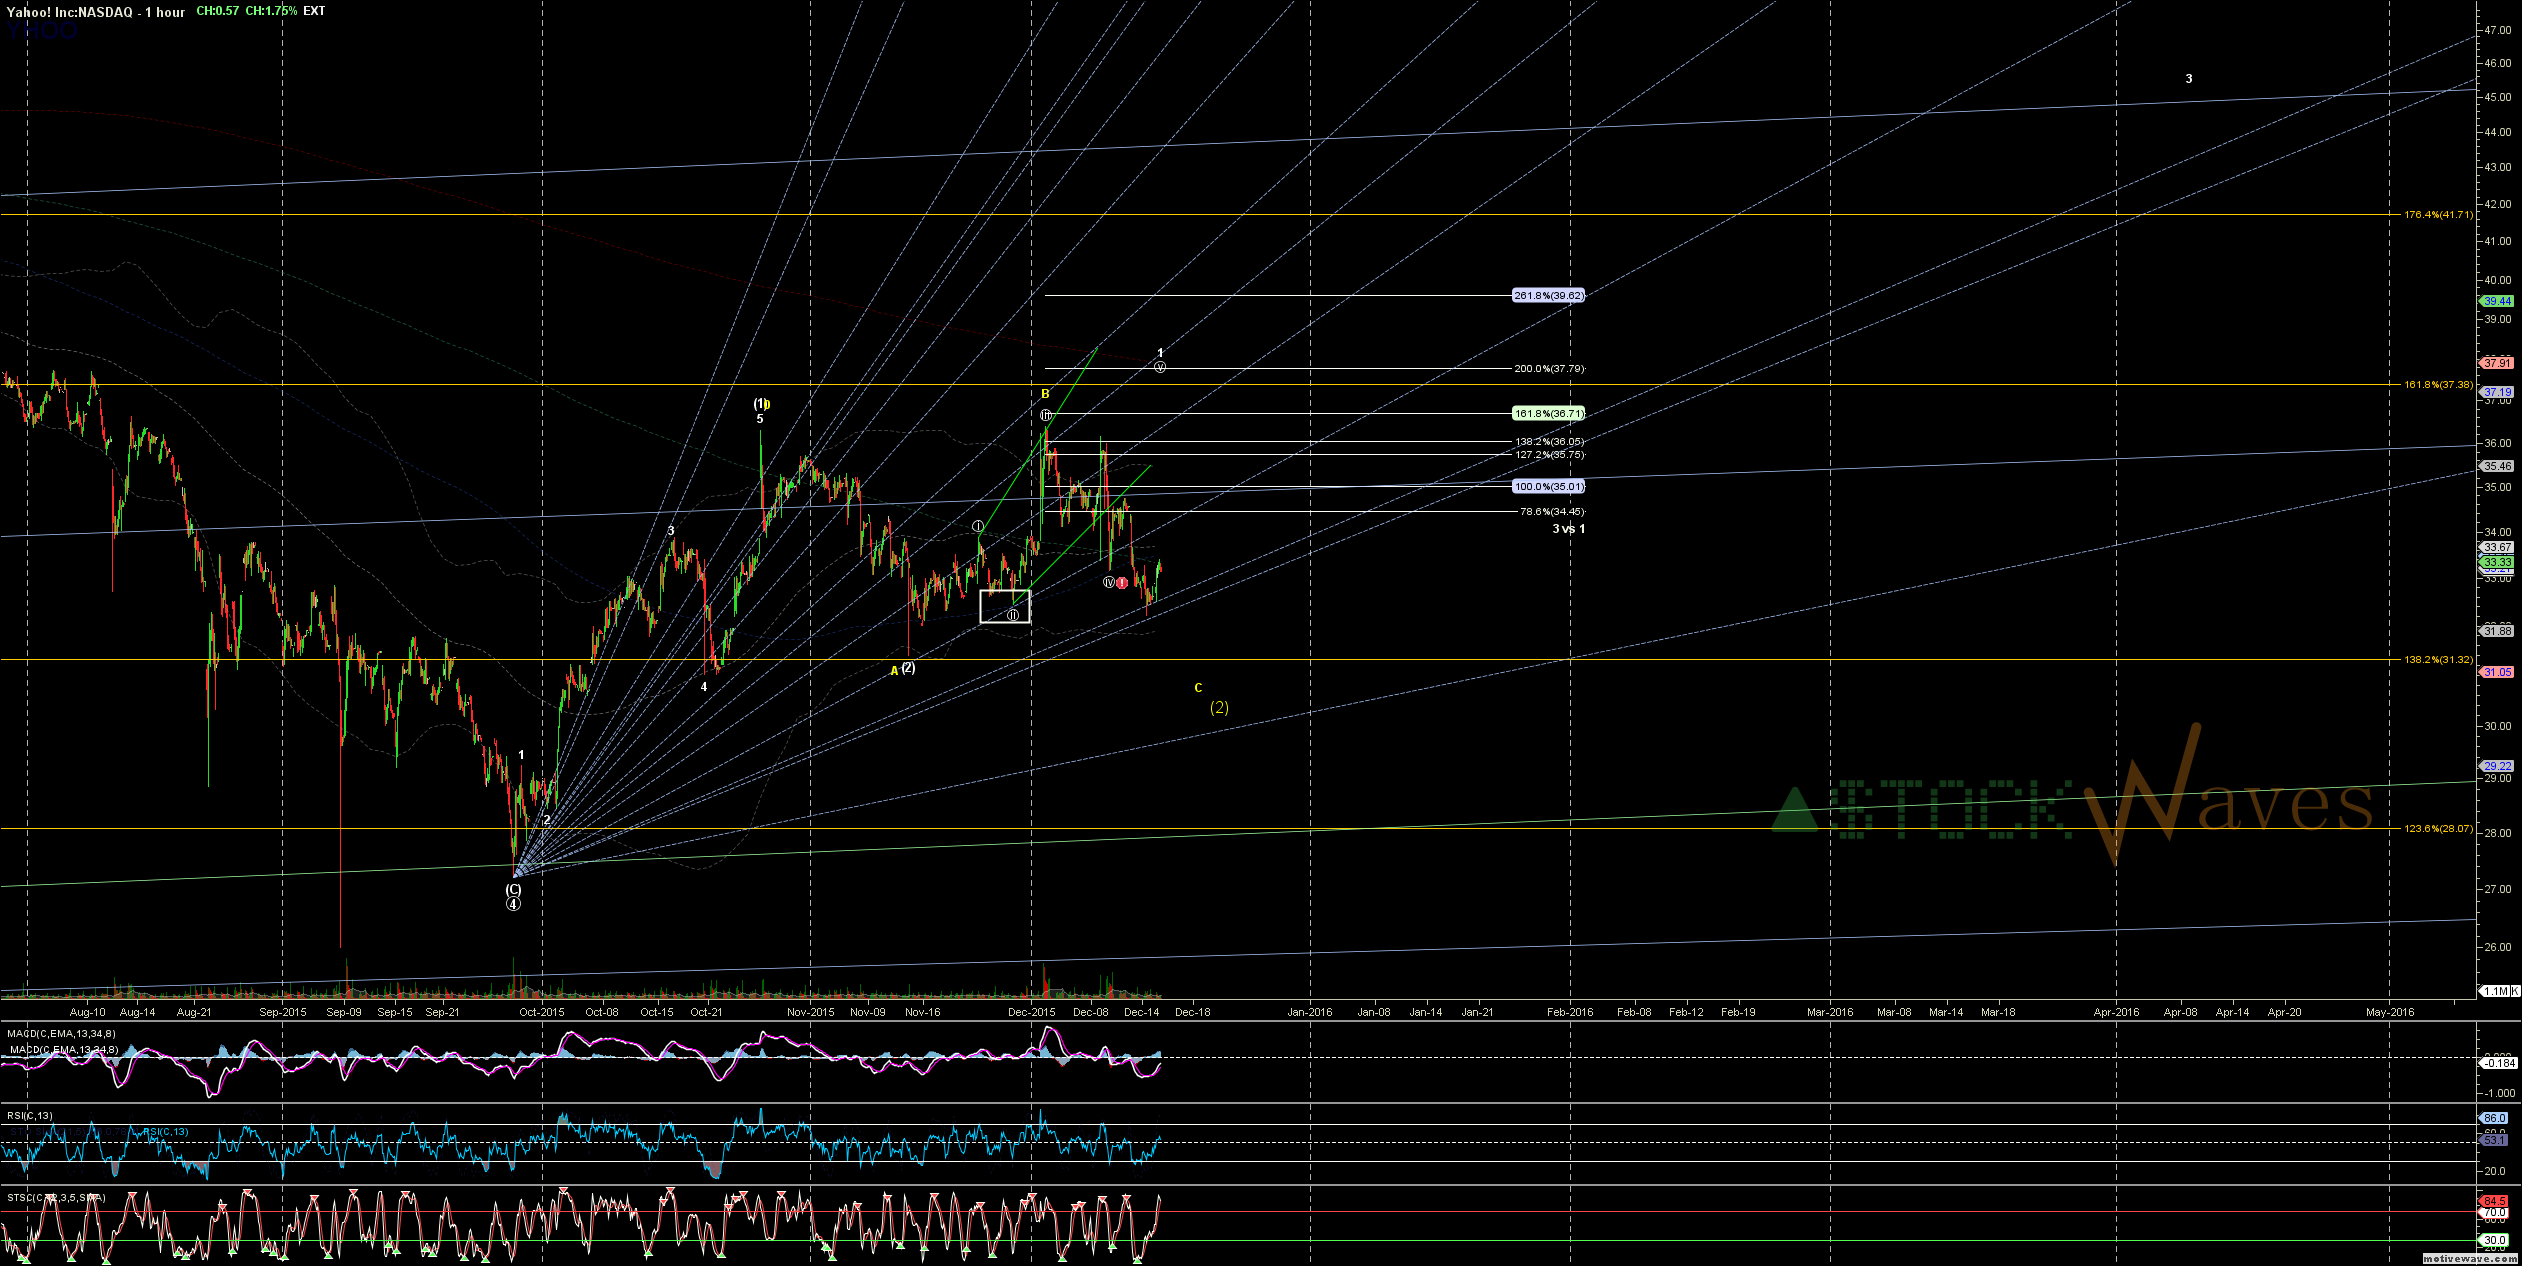Select the 161.8%(36.71) Fibonacci label

[x=1548, y=413]
